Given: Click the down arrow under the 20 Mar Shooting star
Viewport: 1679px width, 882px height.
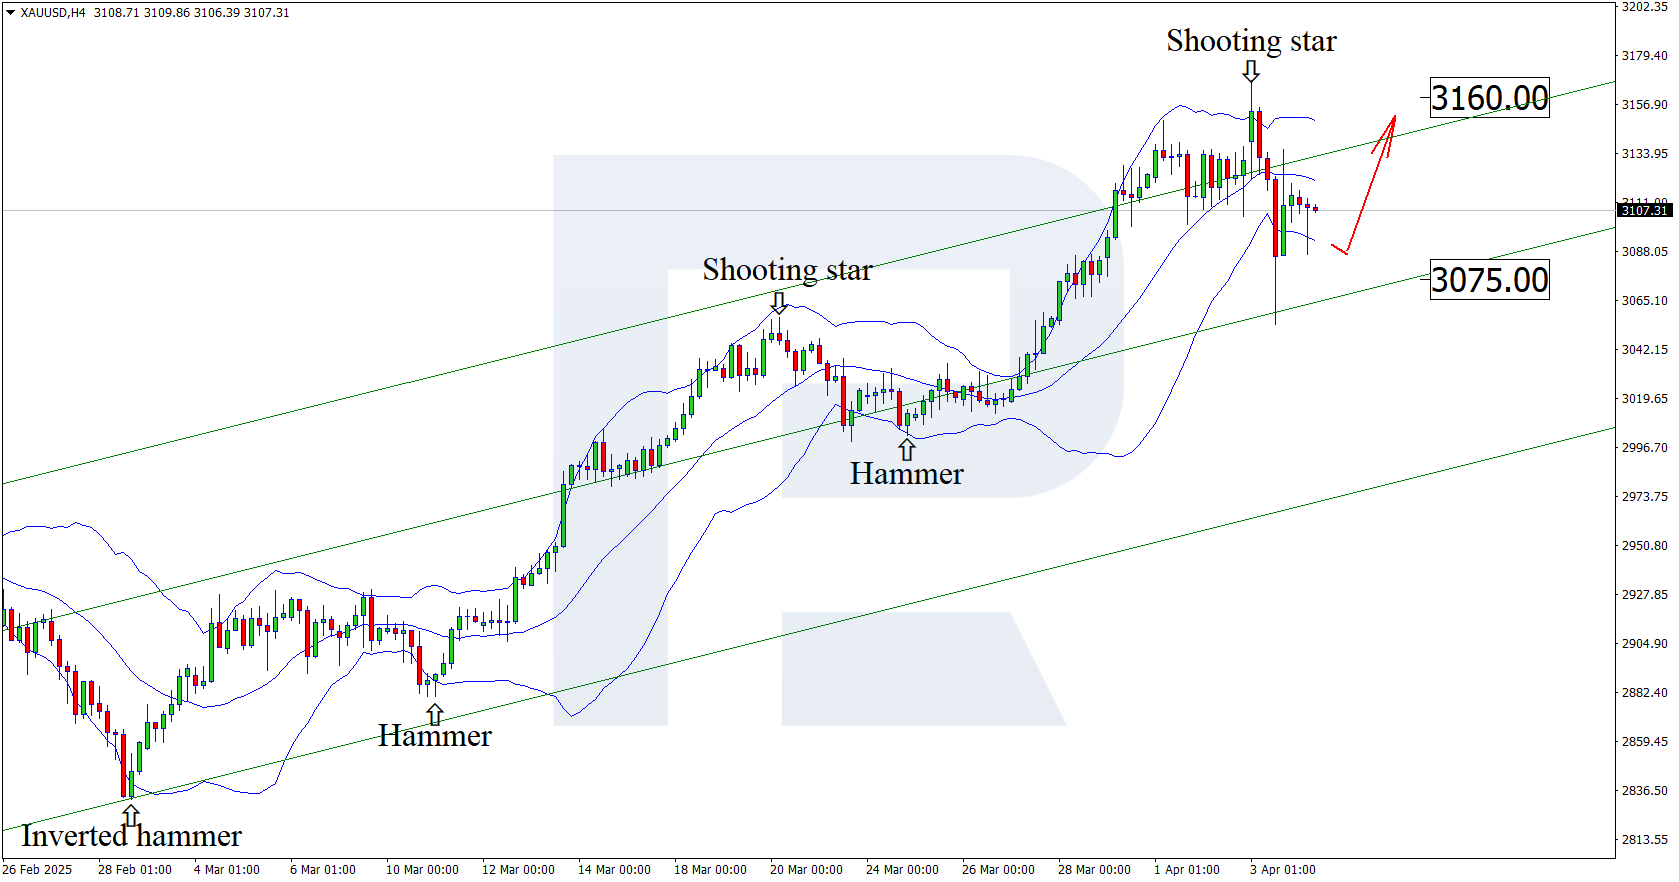Looking at the screenshot, I should (x=778, y=302).
